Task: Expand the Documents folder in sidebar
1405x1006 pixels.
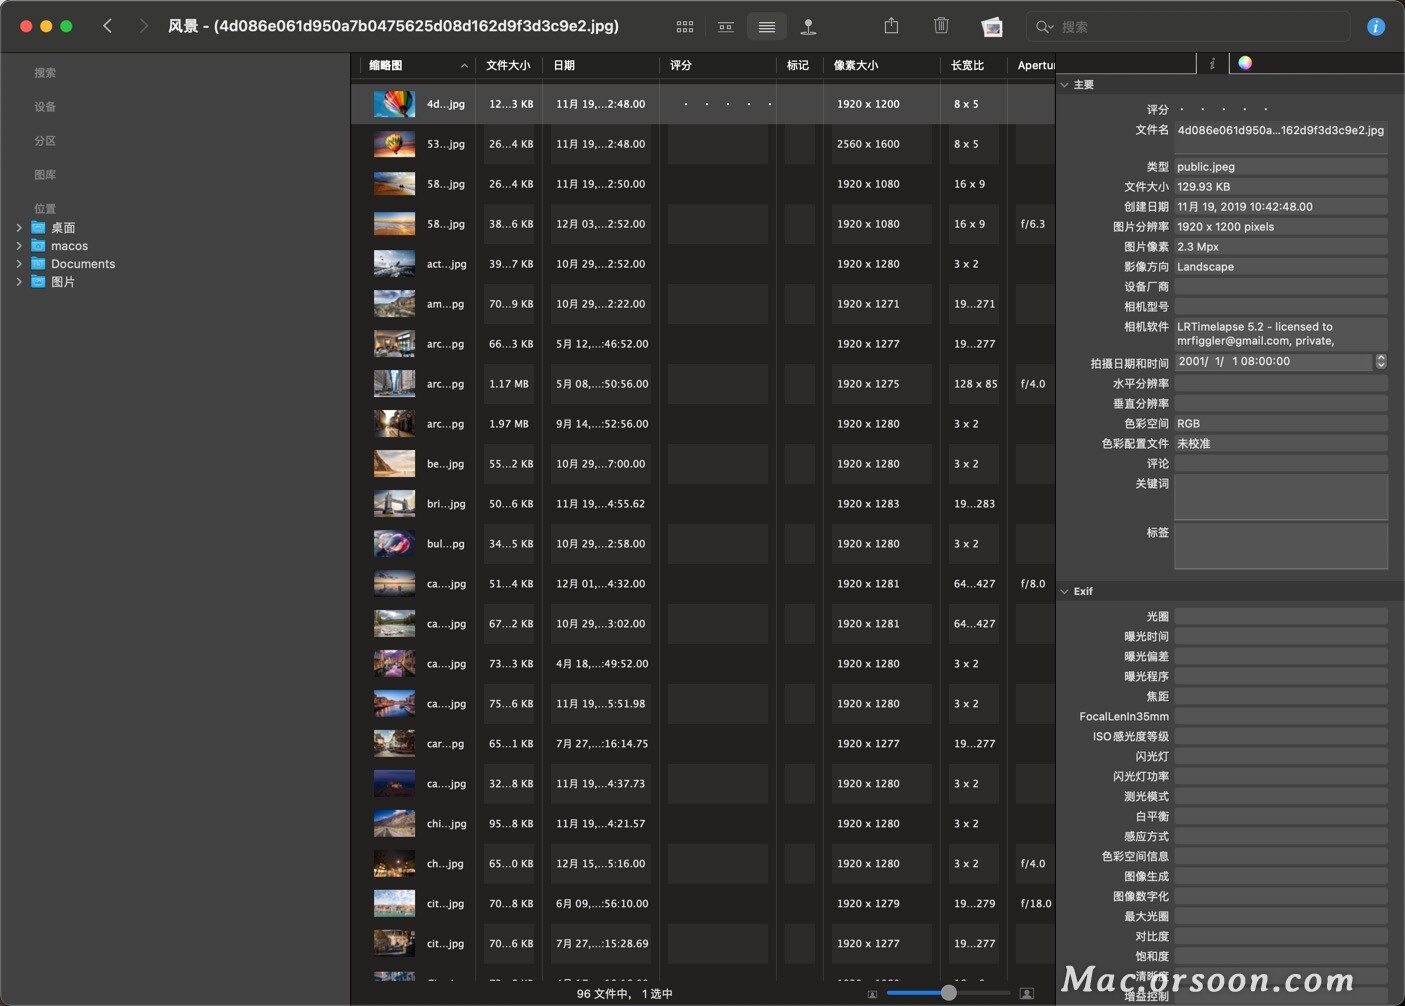Action: click(19, 264)
